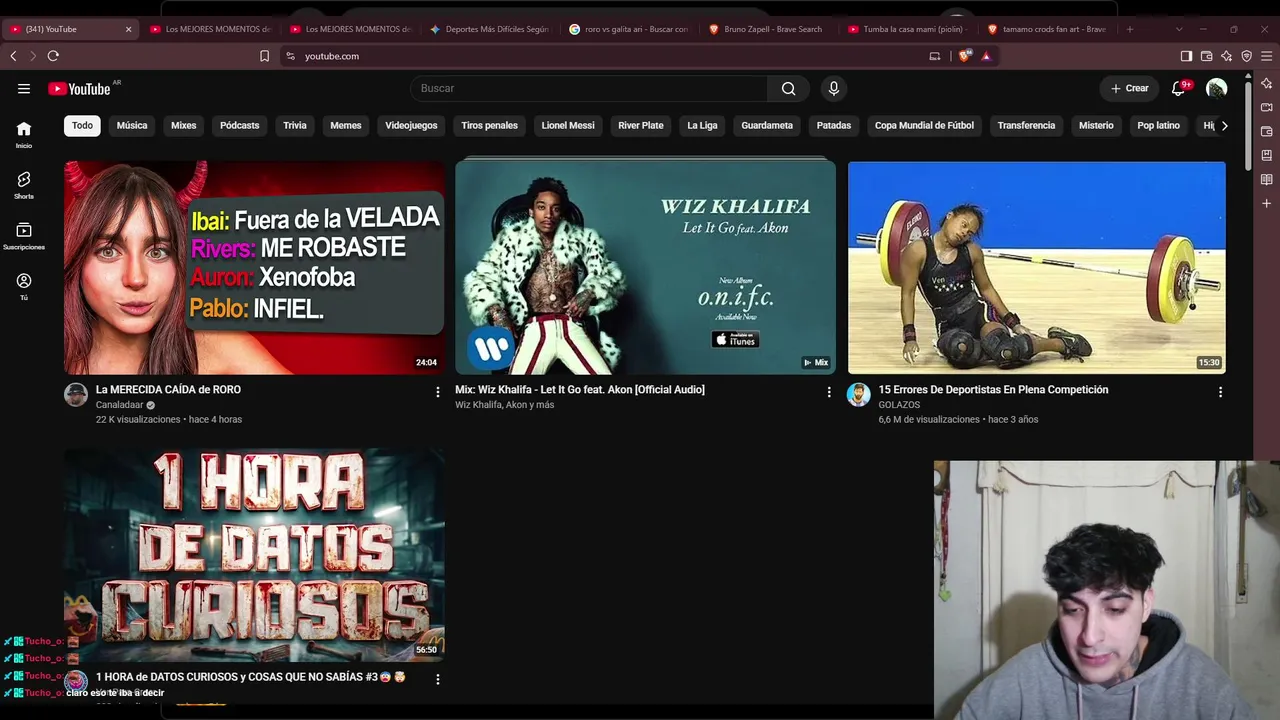
Task: Click the browser forward arrow
Action: coord(32,56)
